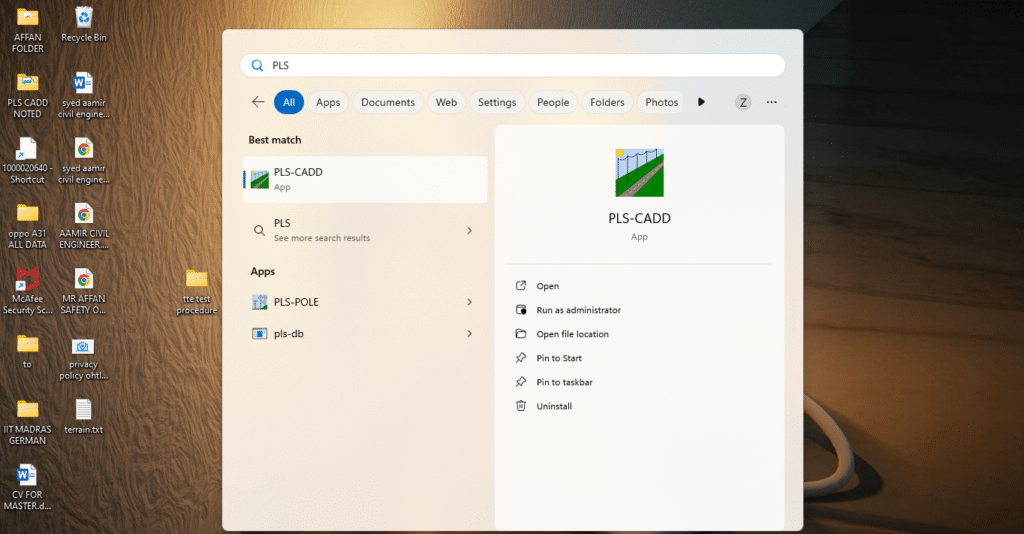Expand the pls-db result chevron
1024x534 pixels.
click(x=470, y=334)
